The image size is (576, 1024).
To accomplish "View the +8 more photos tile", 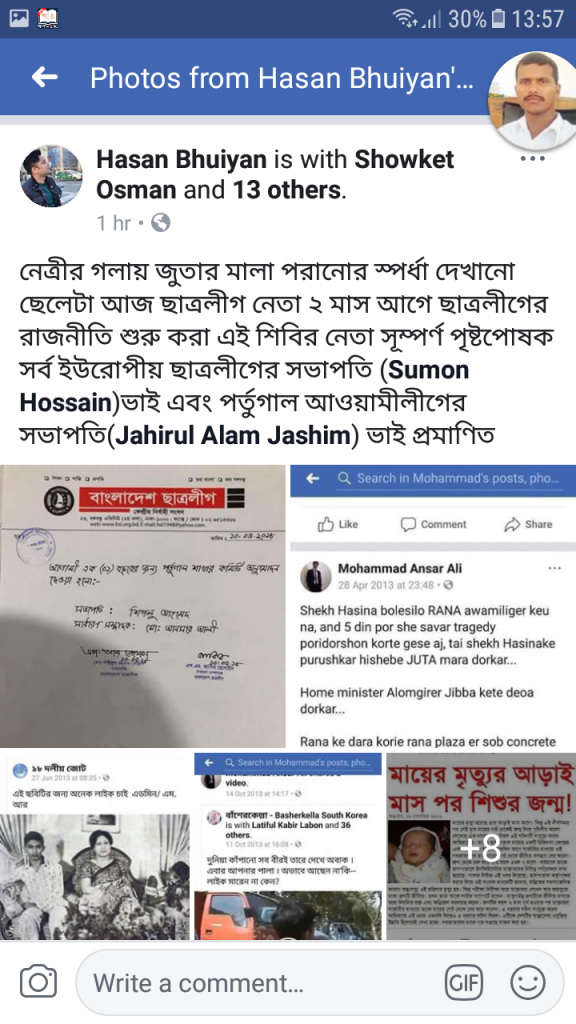I will [x=481, y=846].
